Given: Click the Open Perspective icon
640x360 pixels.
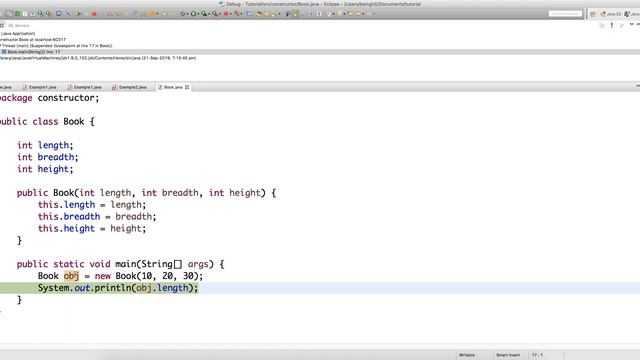Looking at the screenshot, I should click(x=593, y=14).
